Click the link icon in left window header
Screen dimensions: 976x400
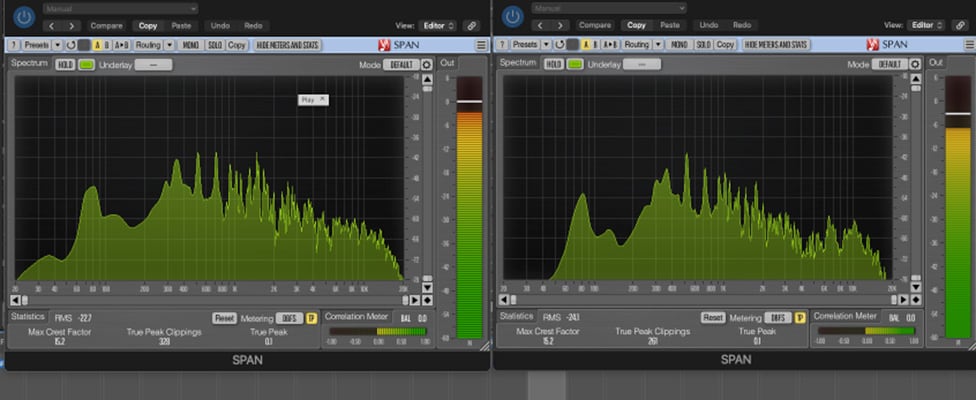pyautogui.click(x=471, y=26)
